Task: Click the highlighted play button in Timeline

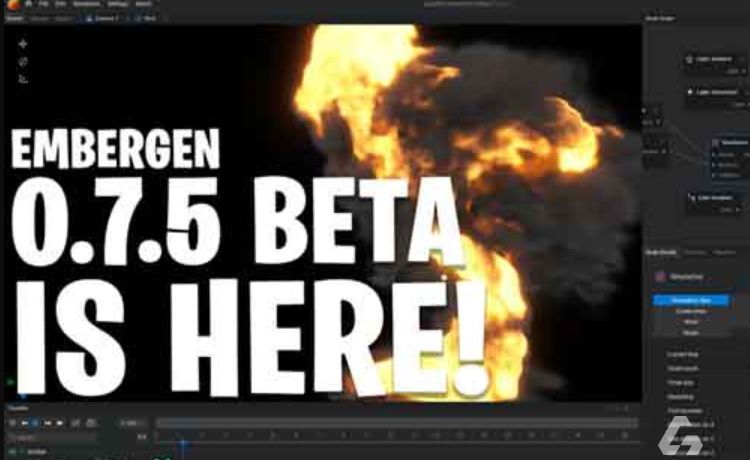Action: point(35,423)
